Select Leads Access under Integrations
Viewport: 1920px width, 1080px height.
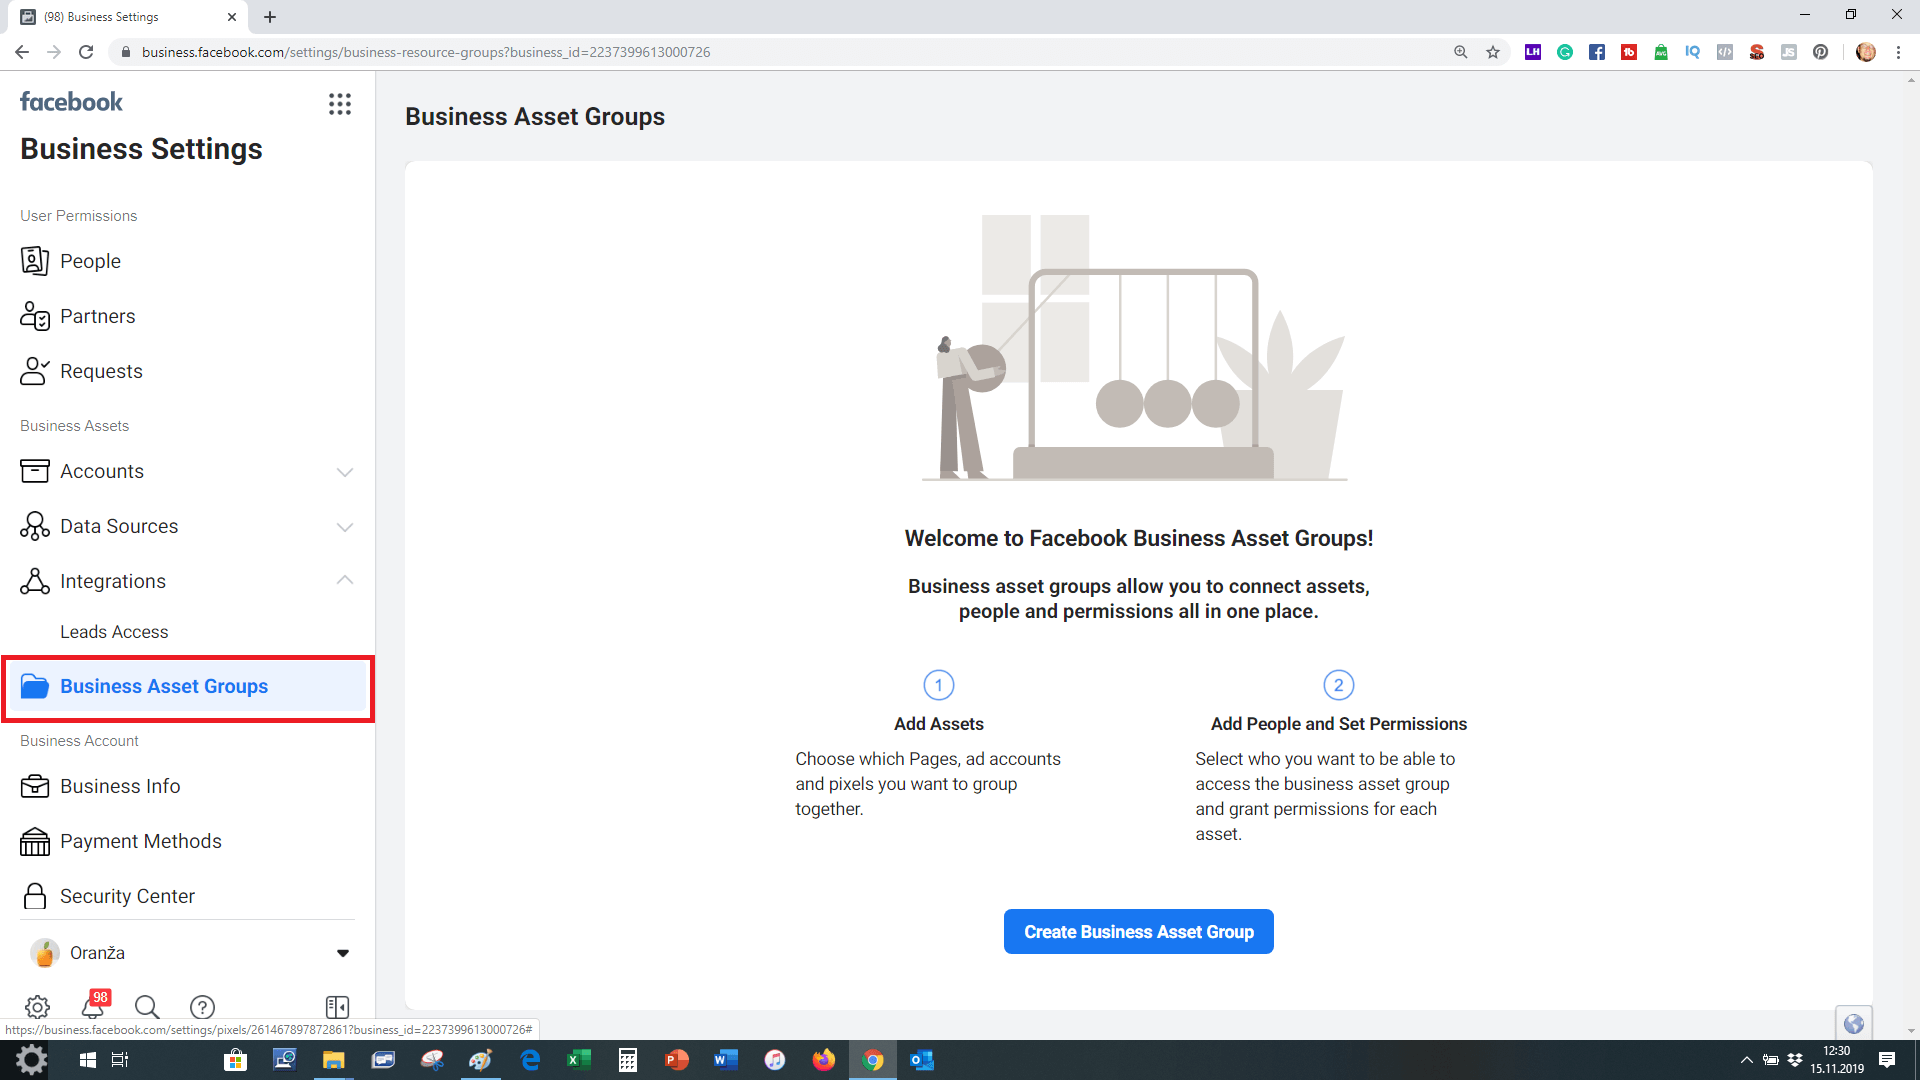click(x=114, y=632)
